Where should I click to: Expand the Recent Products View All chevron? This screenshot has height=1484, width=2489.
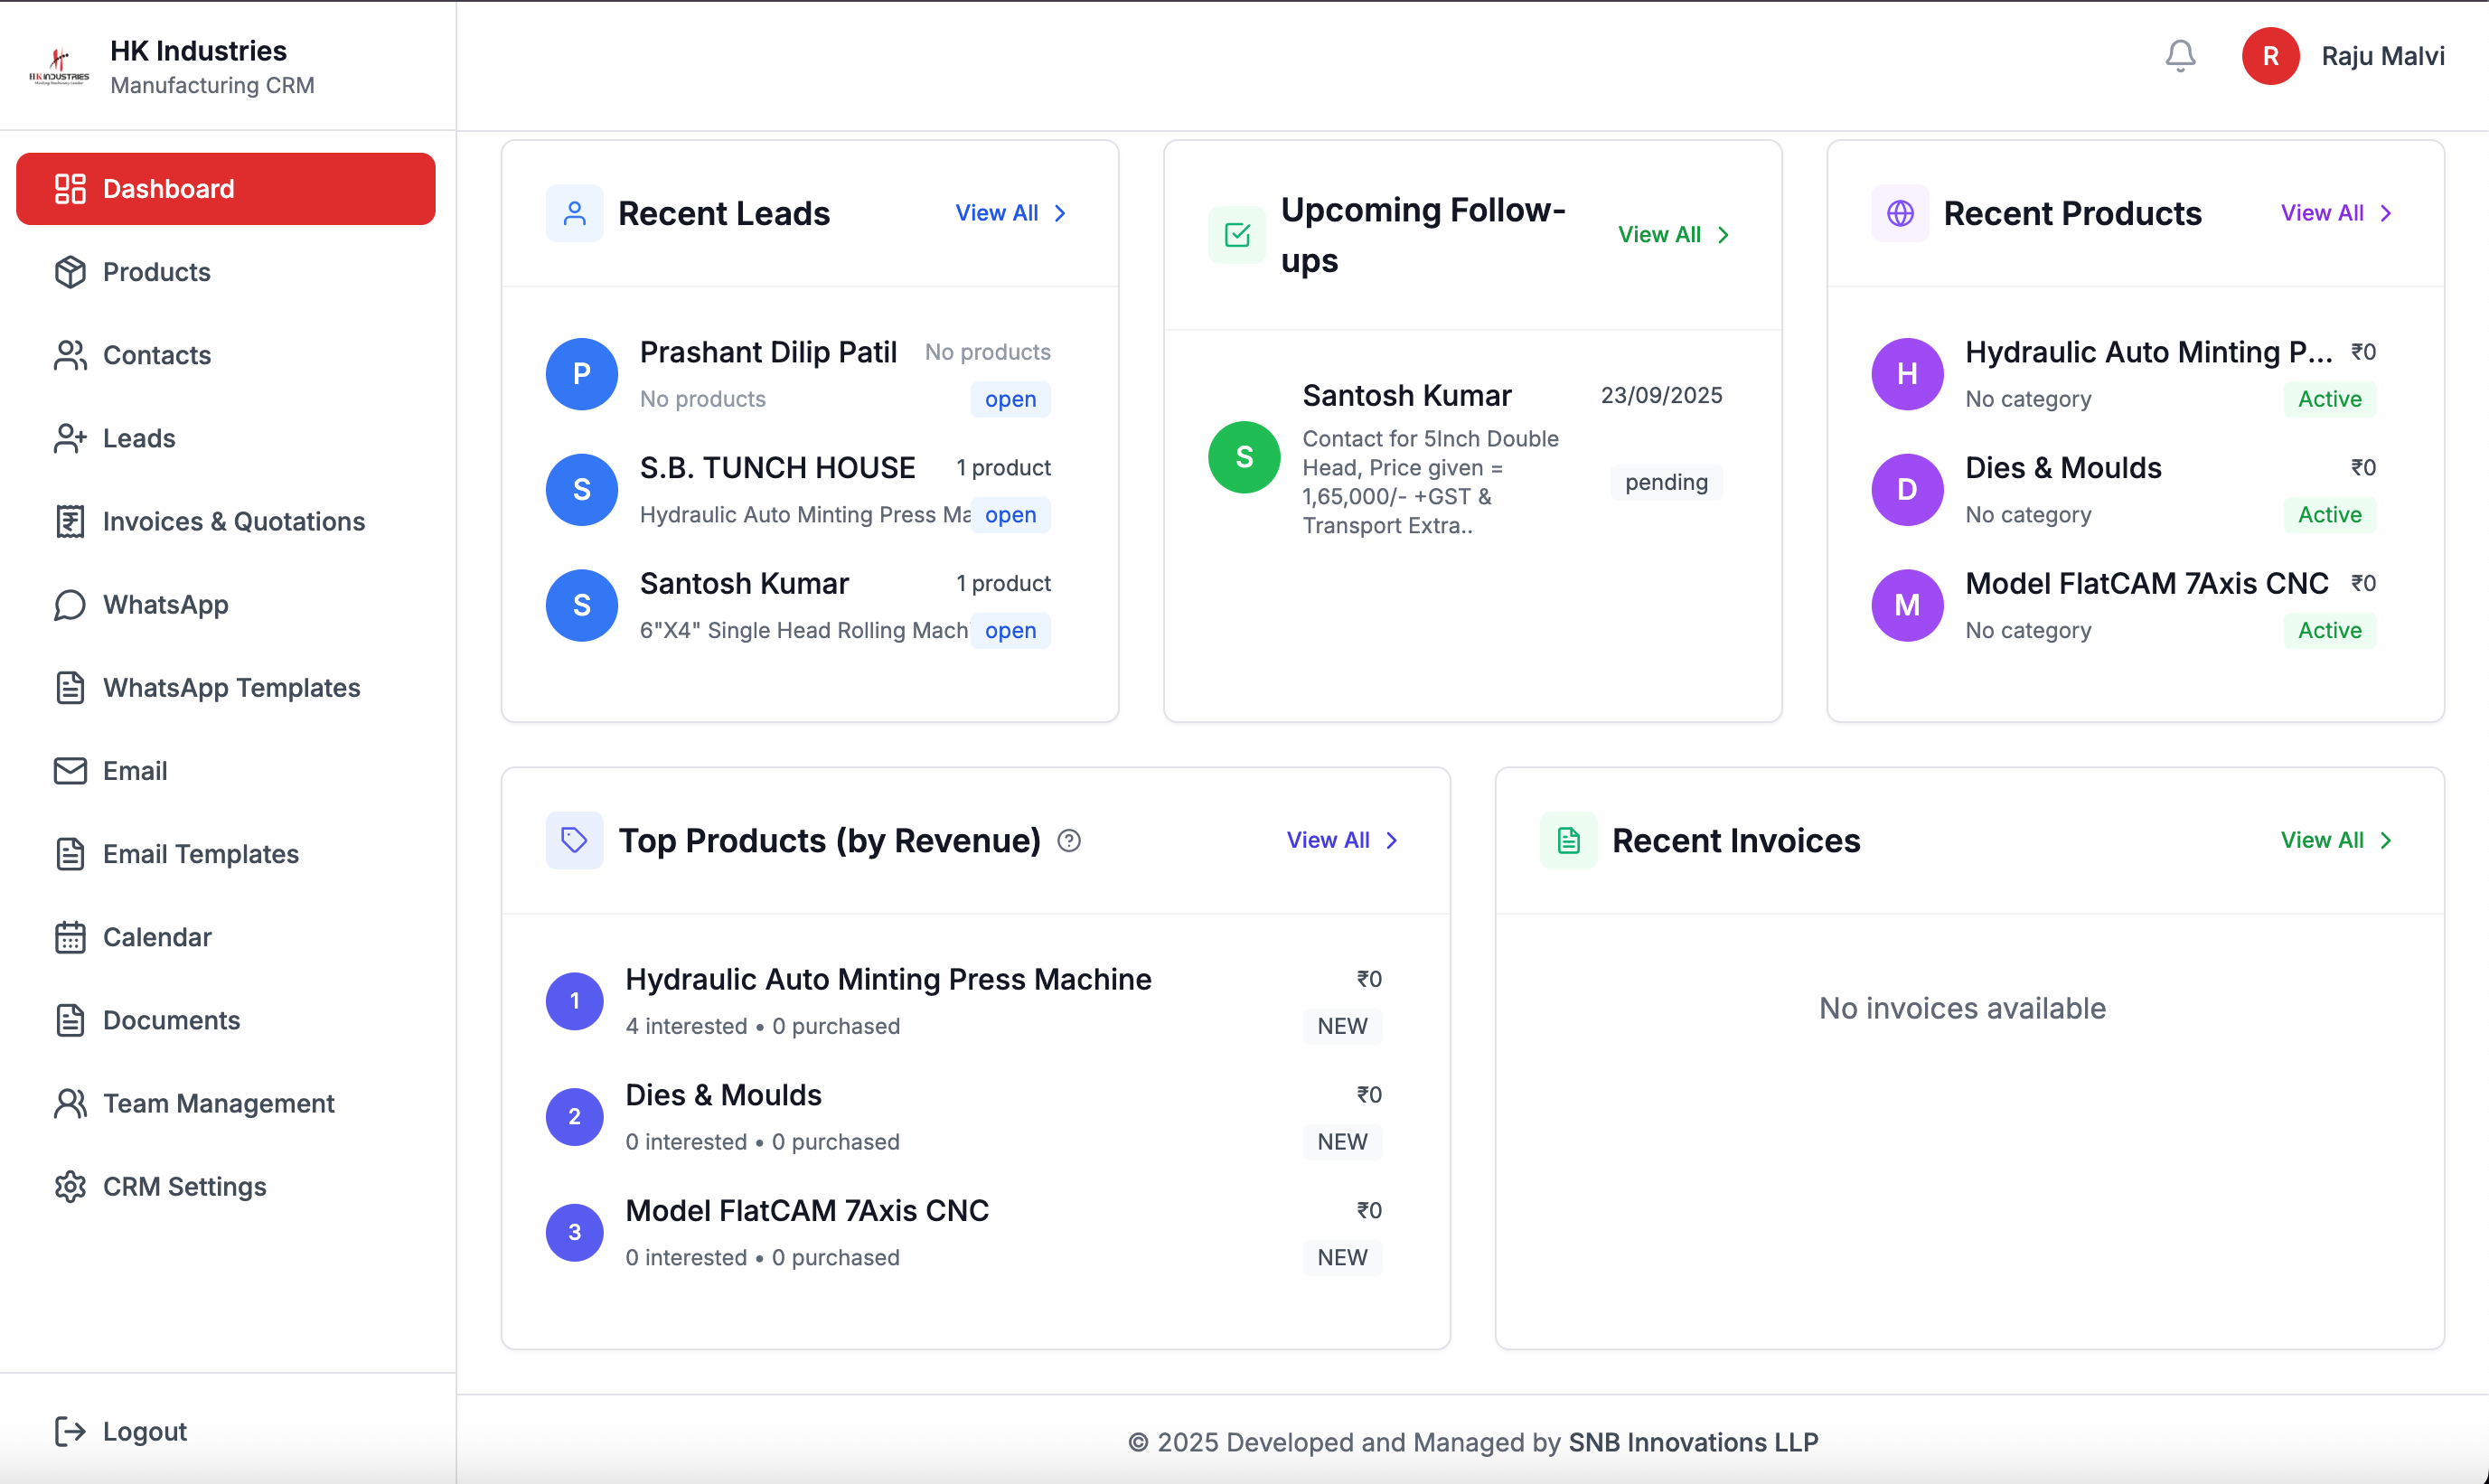2386,213
